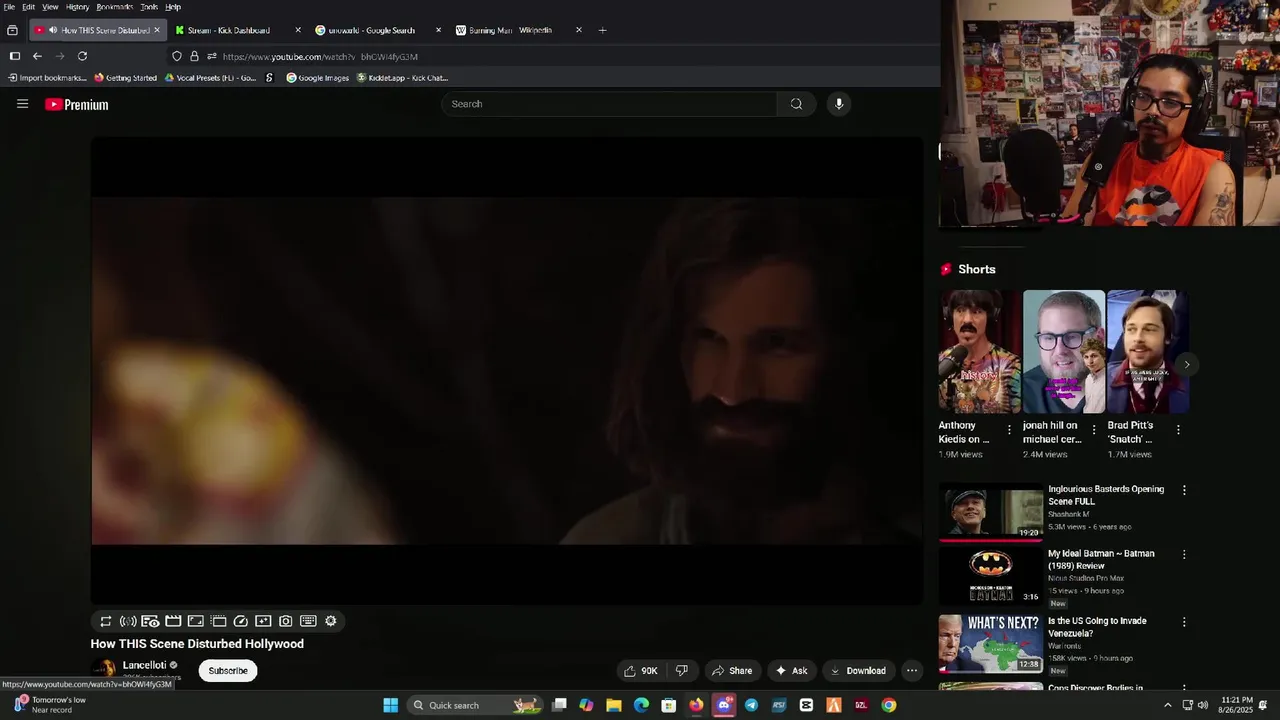Click the audio boost waves icon
Screen dimensions: 1280x720
[x=128, y=621]
